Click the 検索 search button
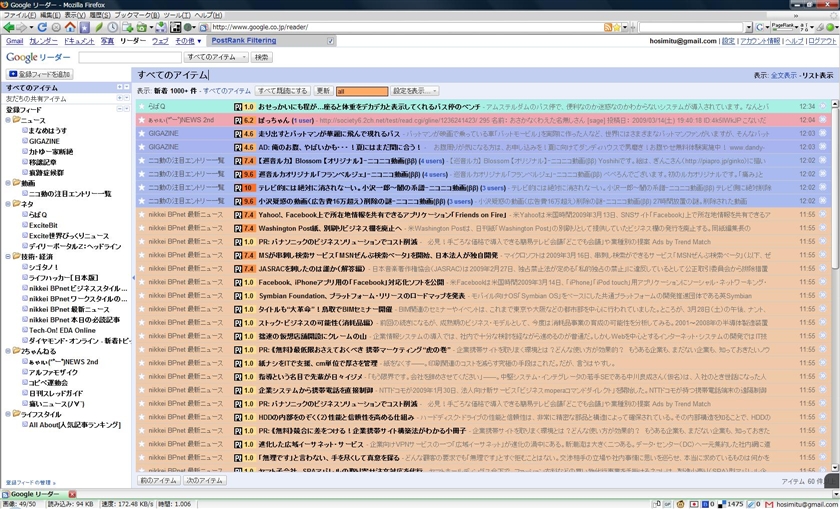The height and width of the screenshot is (509, 840). tap(261, 57)
